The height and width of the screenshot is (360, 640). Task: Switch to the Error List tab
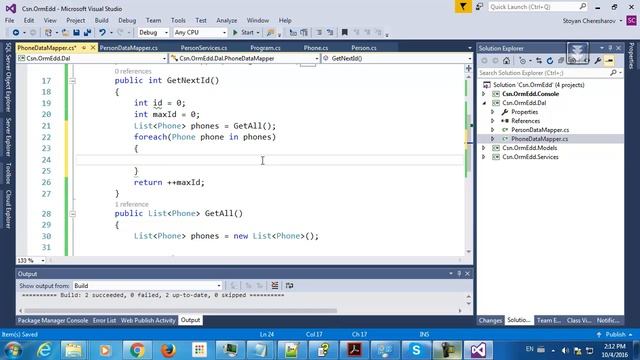click(x=104, y=320)
